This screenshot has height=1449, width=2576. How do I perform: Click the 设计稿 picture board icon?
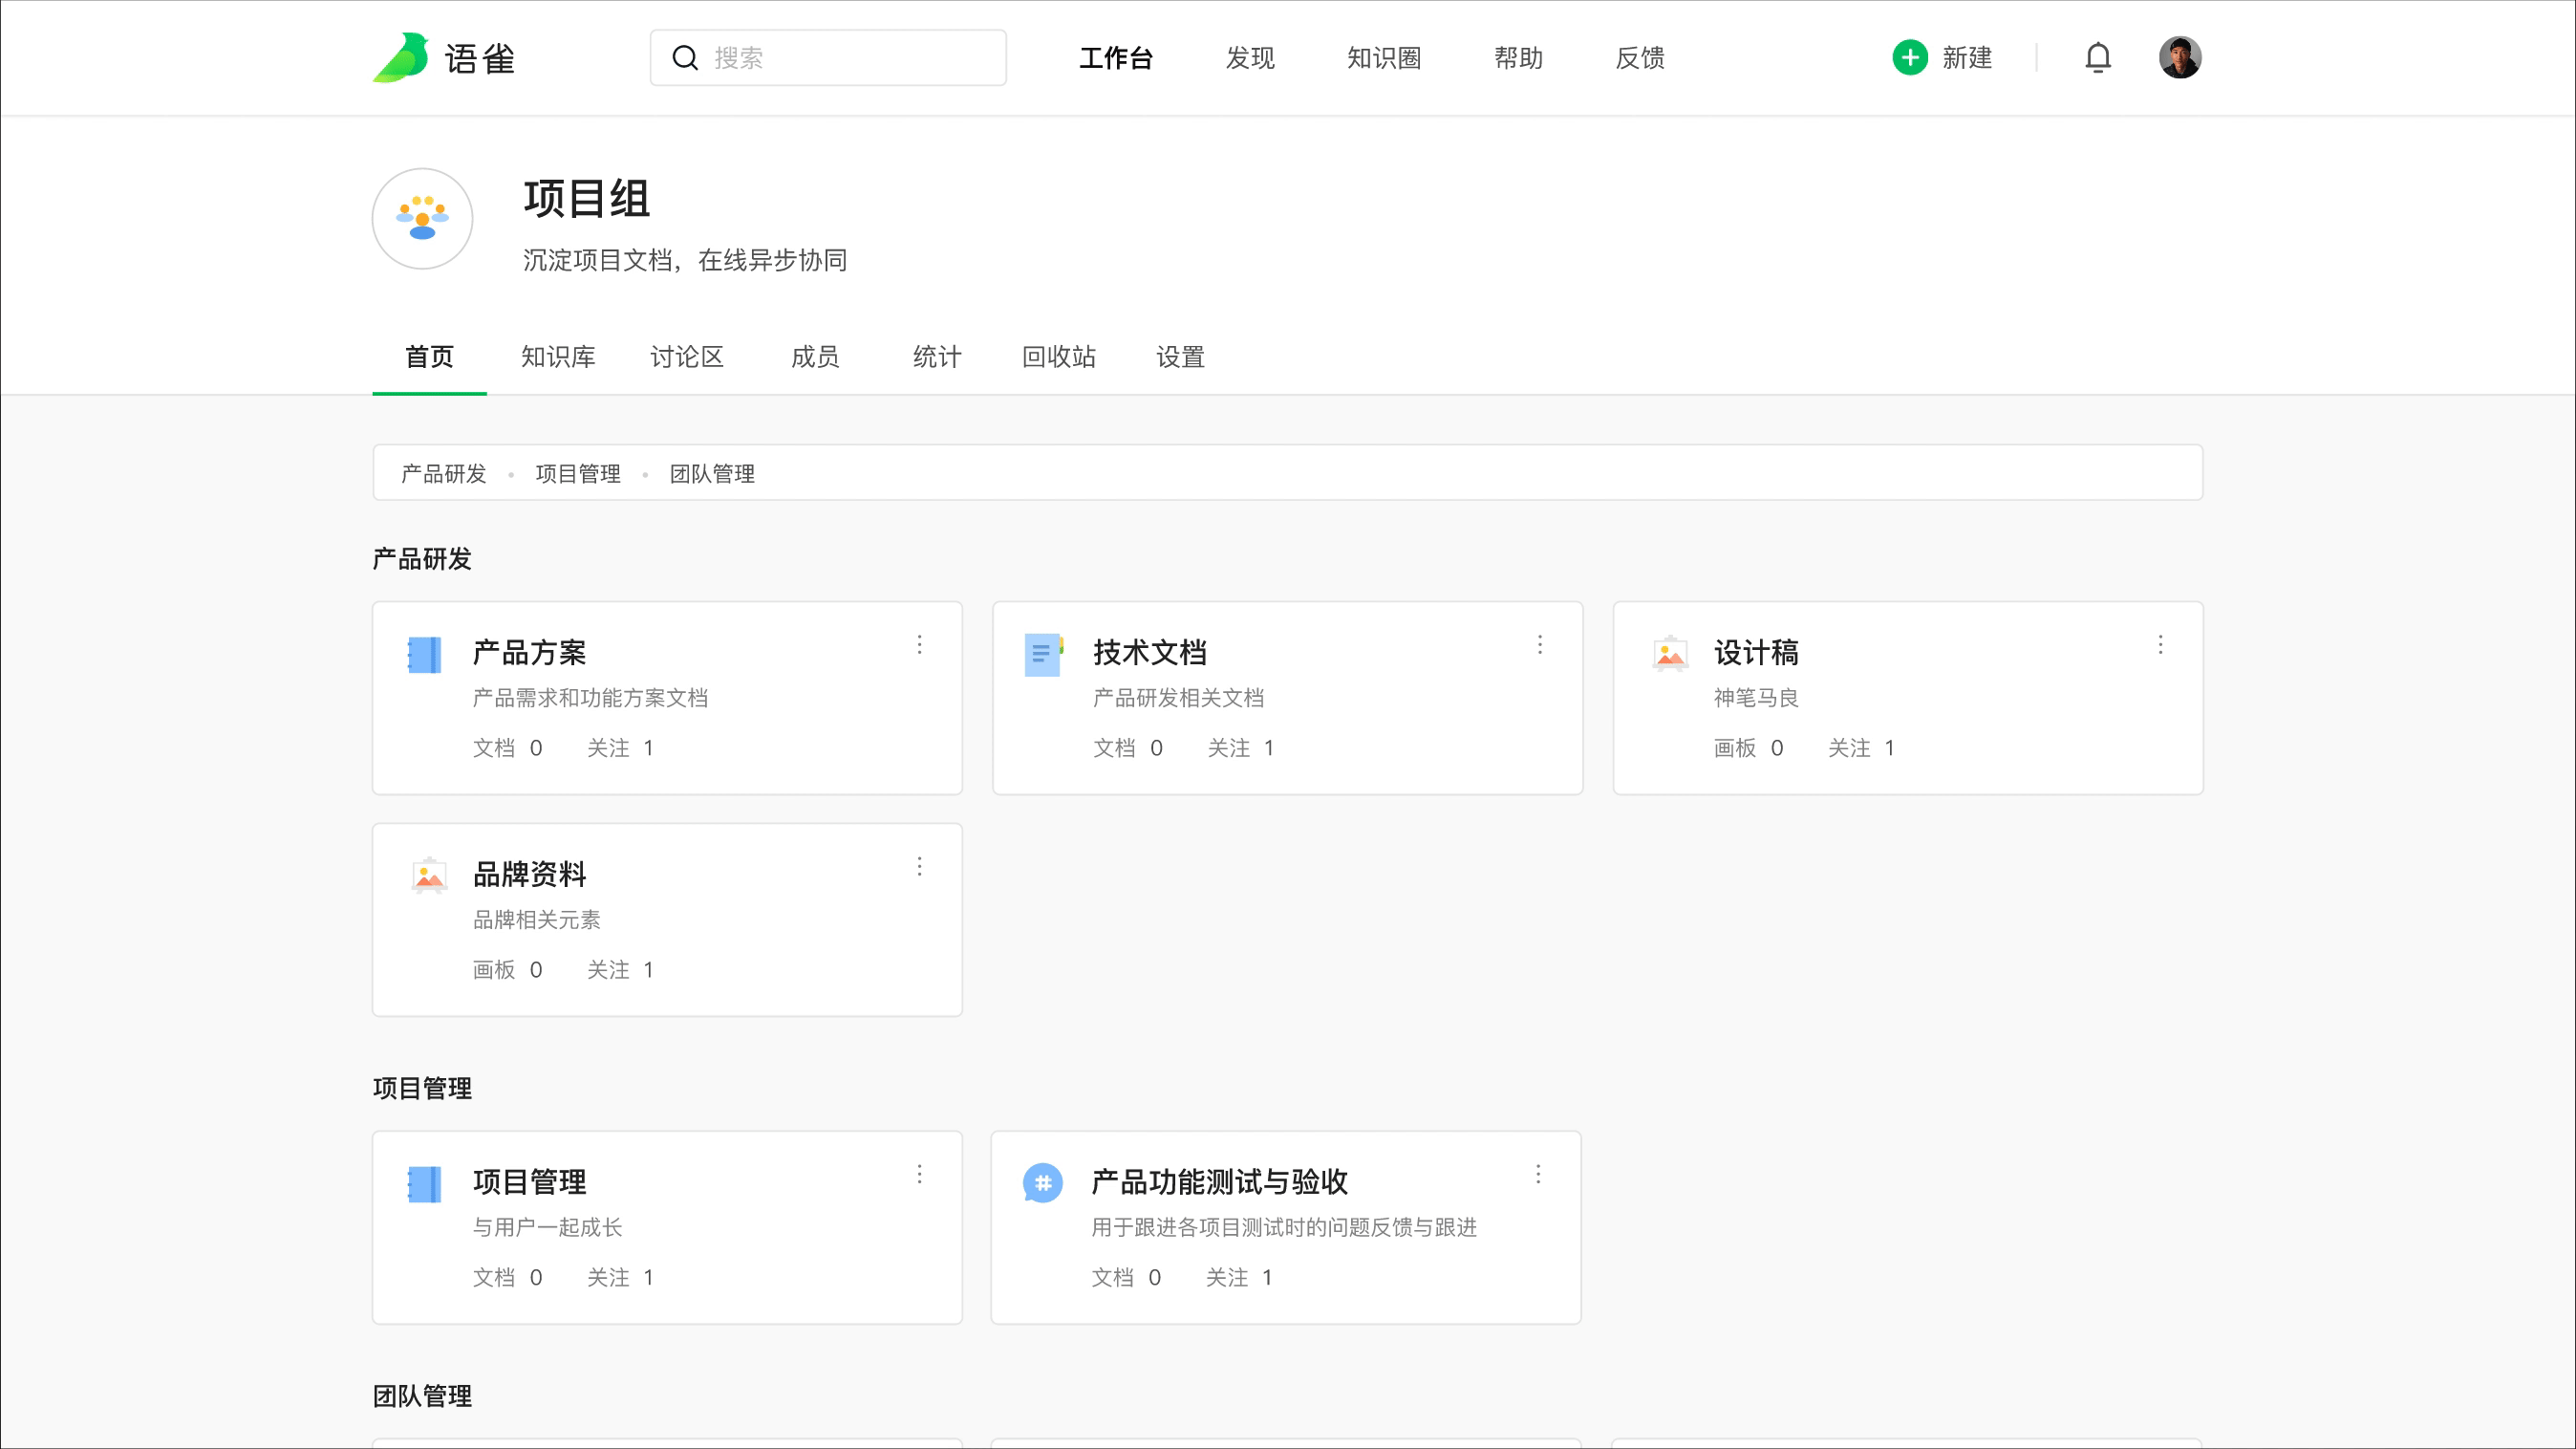click(1669, 655)
